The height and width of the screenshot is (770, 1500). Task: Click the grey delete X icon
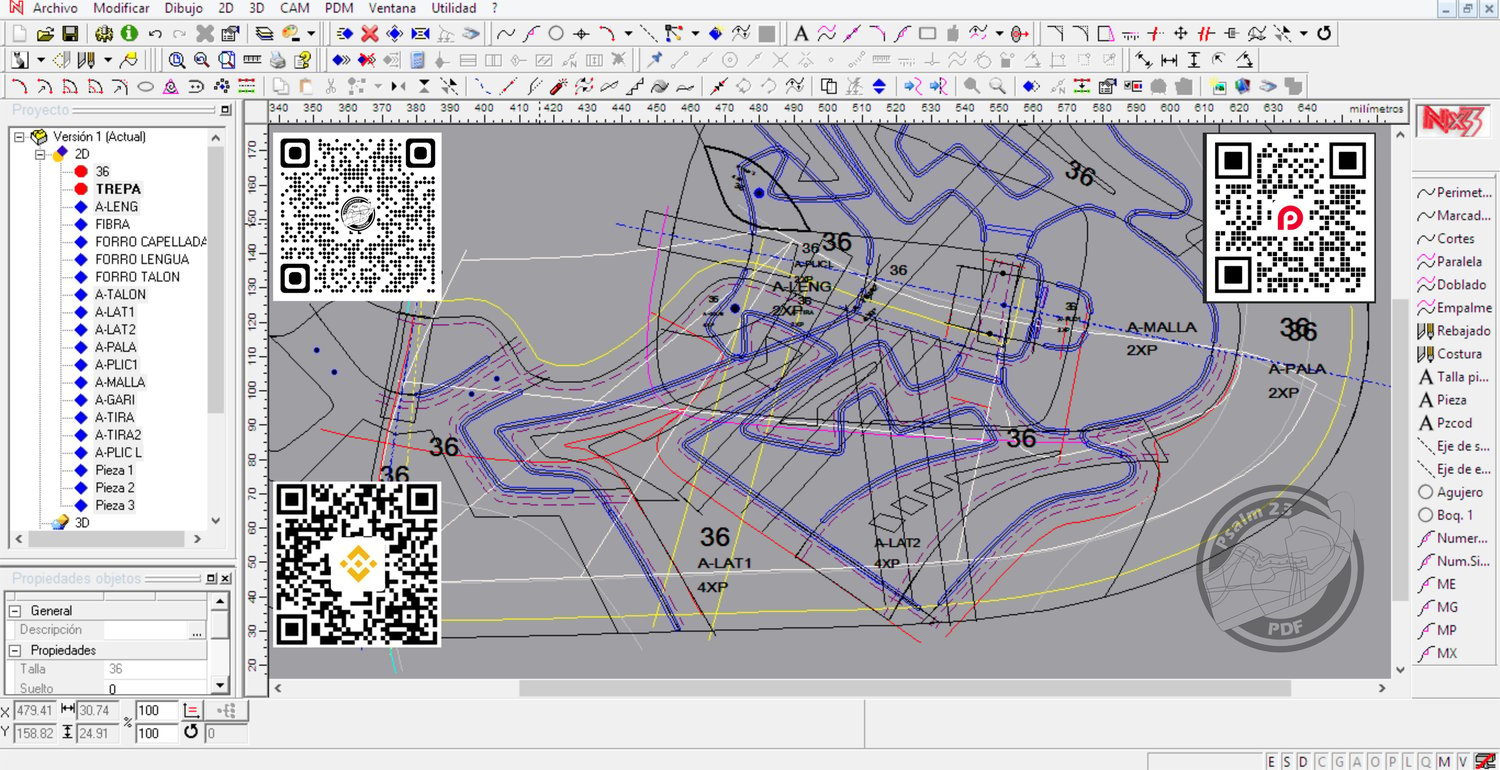205,33
